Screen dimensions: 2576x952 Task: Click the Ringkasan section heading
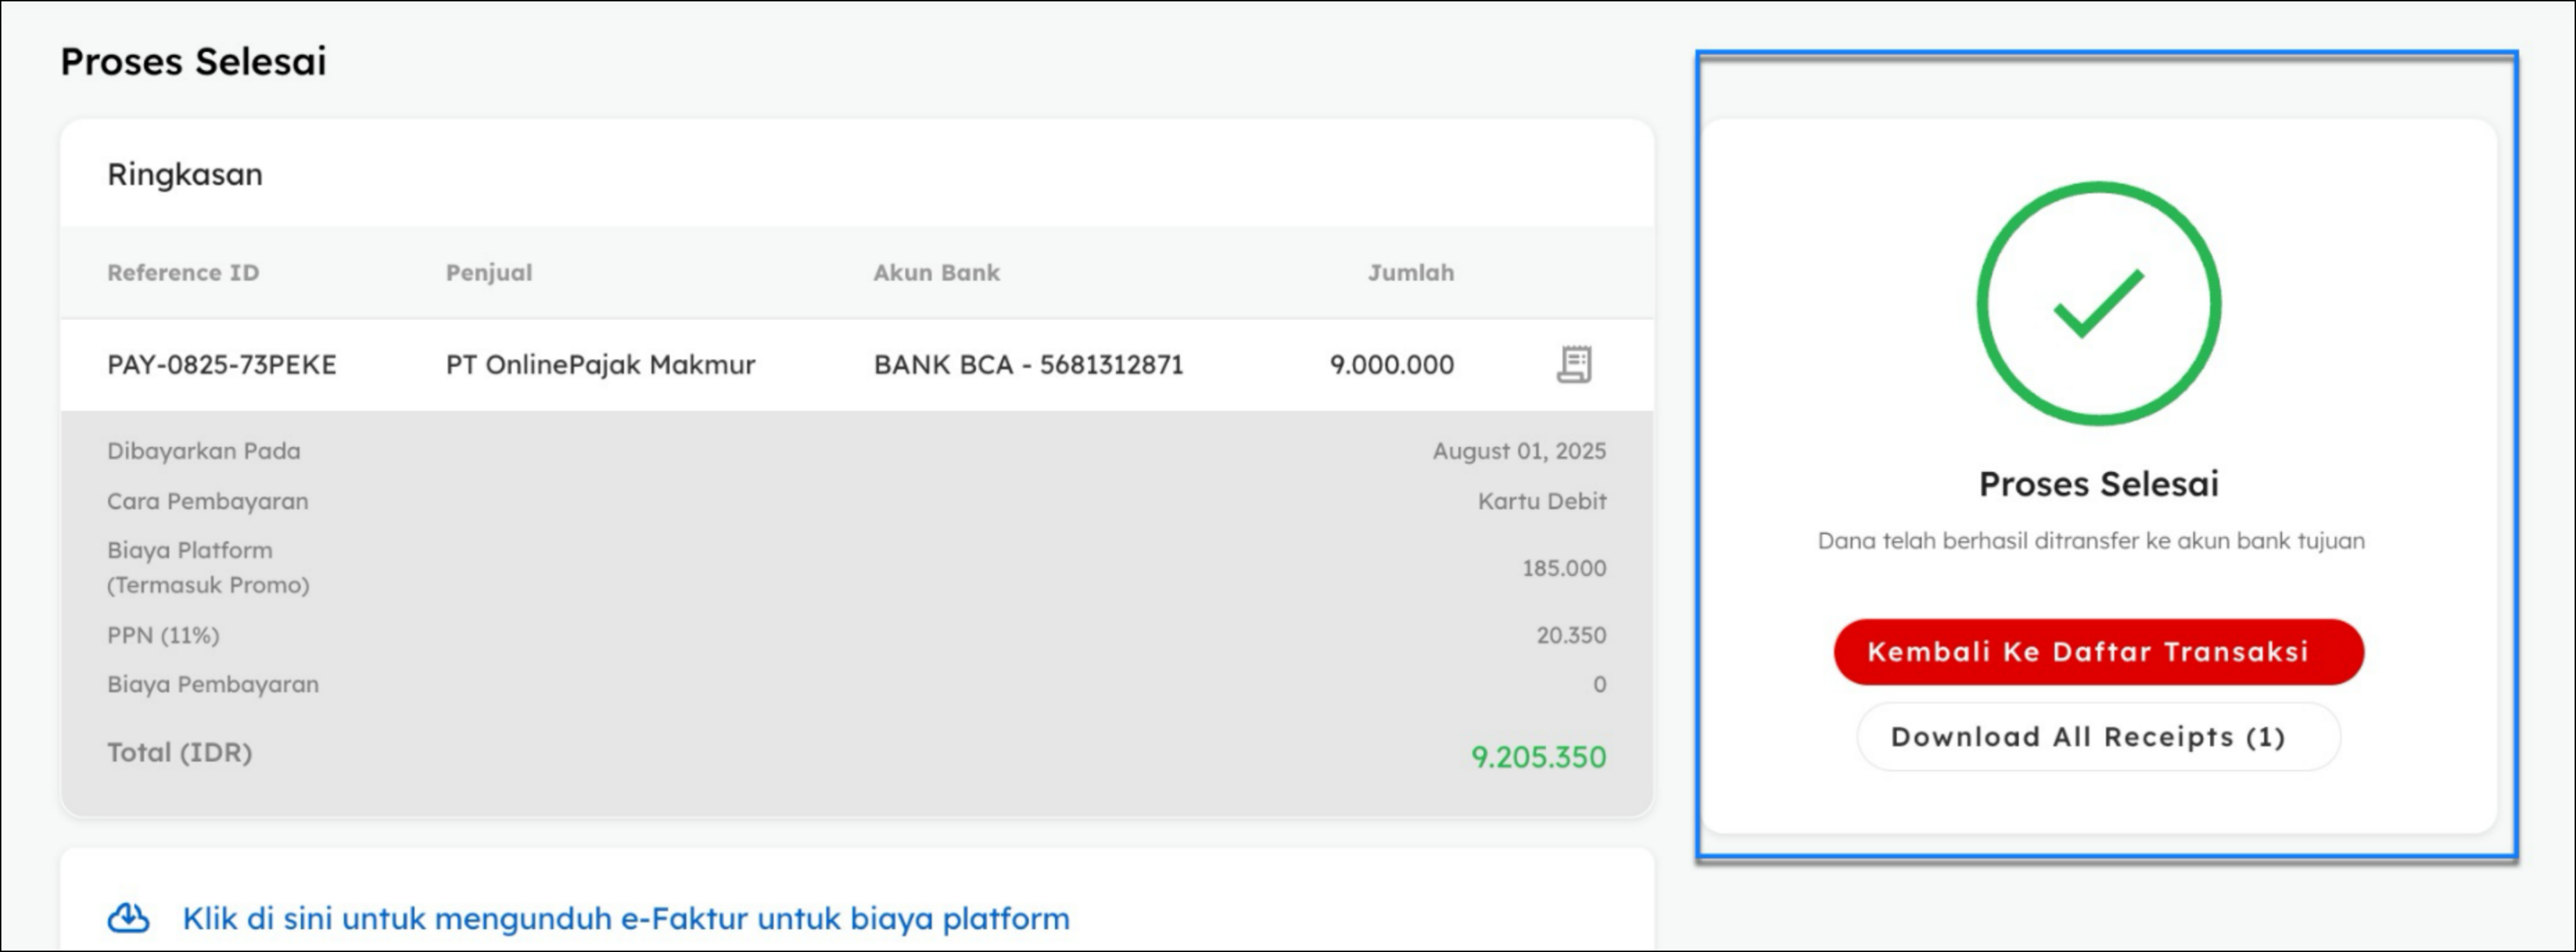point(185,174)
